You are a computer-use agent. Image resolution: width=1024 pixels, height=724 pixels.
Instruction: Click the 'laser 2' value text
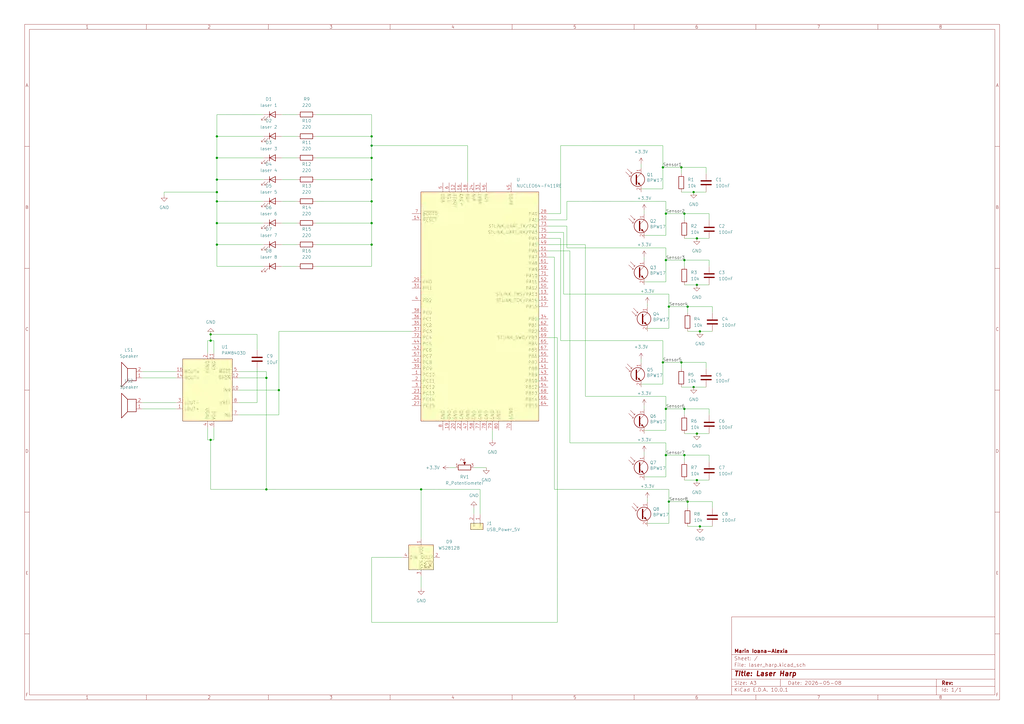tap(268, 127)
